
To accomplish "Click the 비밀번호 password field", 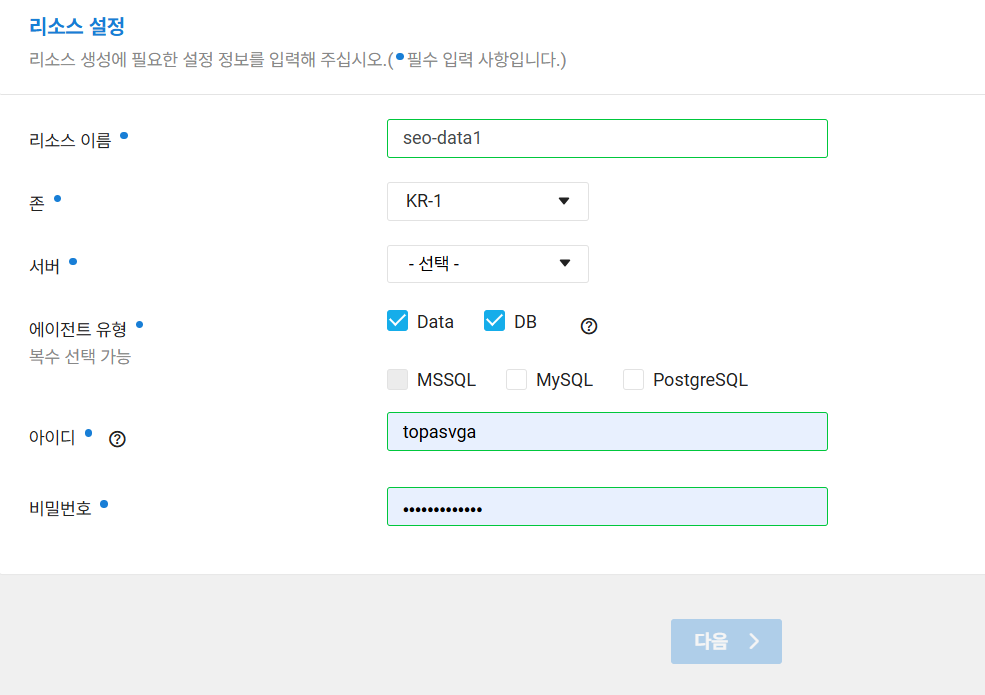I will click(x=607, y=506).
